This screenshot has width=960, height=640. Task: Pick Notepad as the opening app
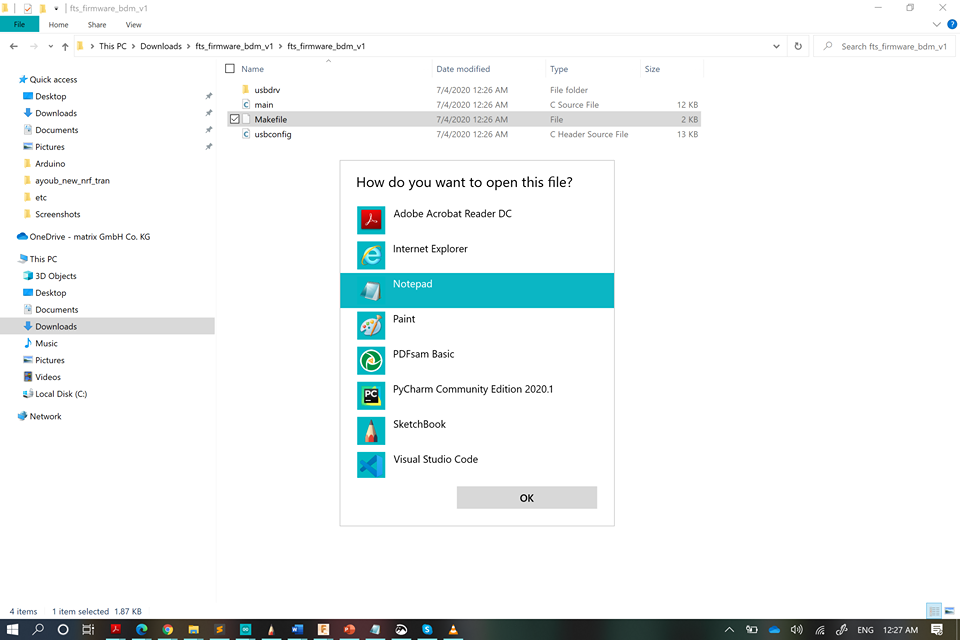point(477,290)
